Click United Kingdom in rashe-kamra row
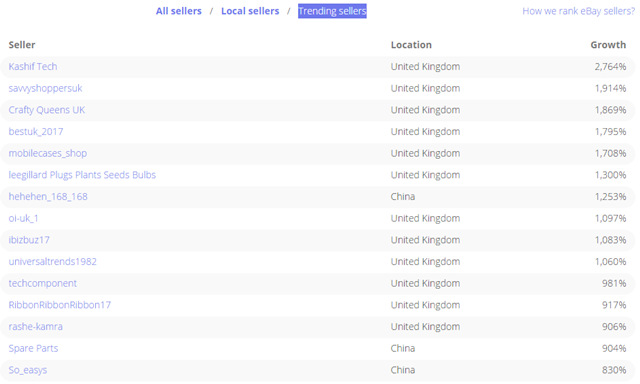The height and width of the screenshot is (384, 640). (425, 326)
